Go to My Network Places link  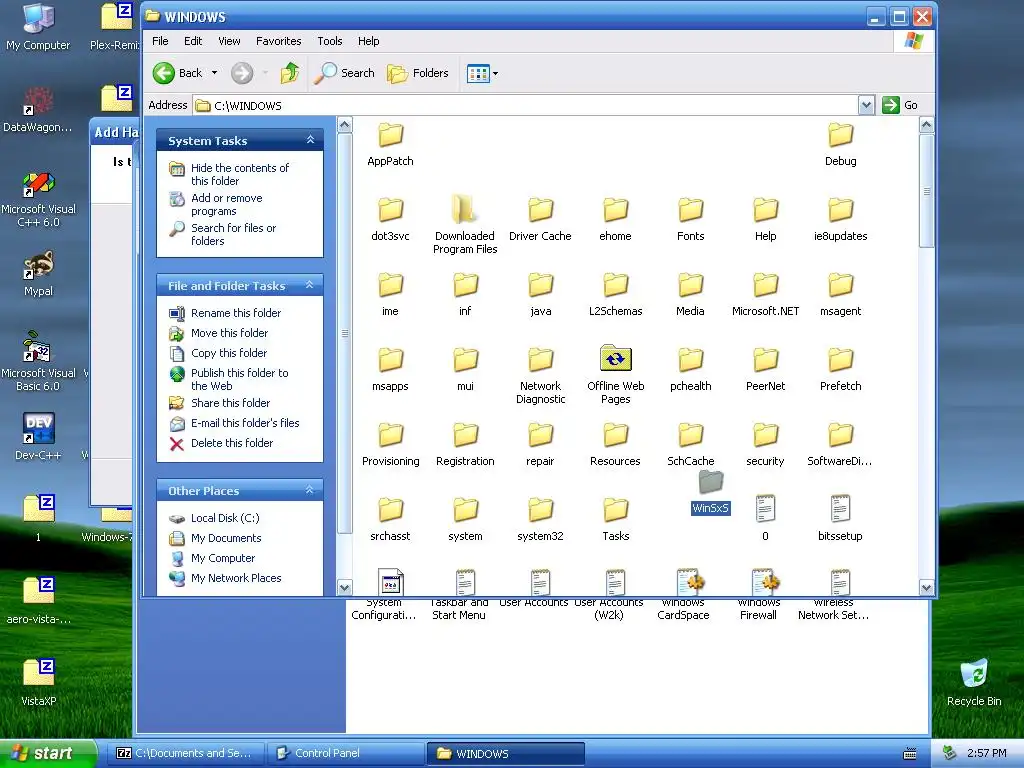click(x=236, y=578)
